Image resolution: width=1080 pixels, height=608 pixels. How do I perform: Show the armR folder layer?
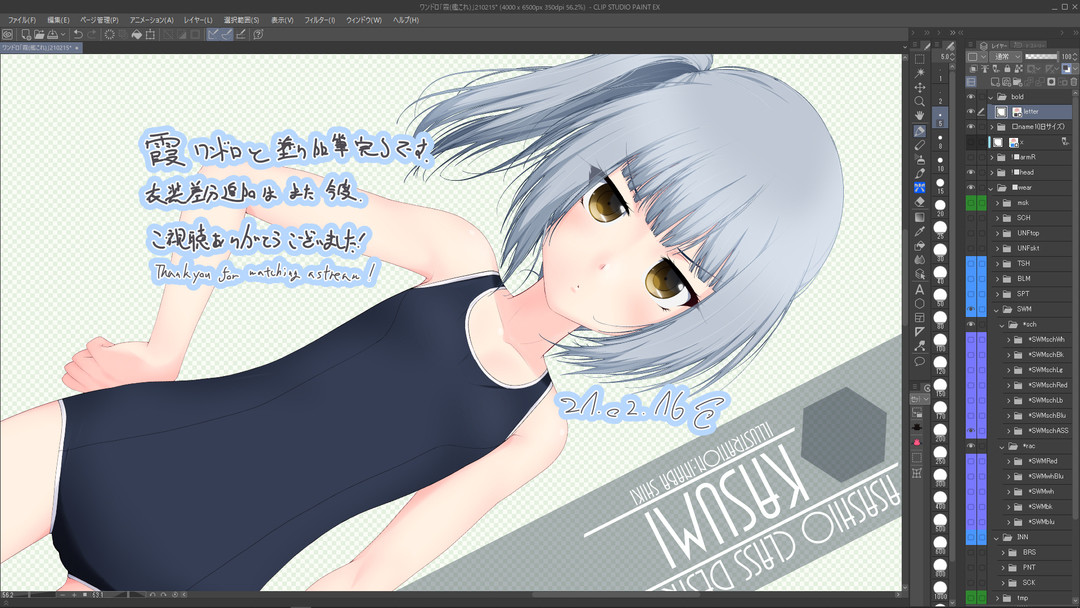point(970,157)
